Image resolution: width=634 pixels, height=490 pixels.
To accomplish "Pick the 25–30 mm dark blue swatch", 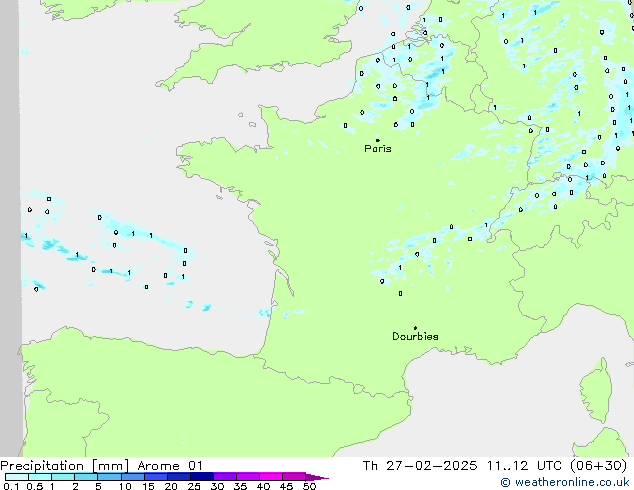I will pos(201,477).
